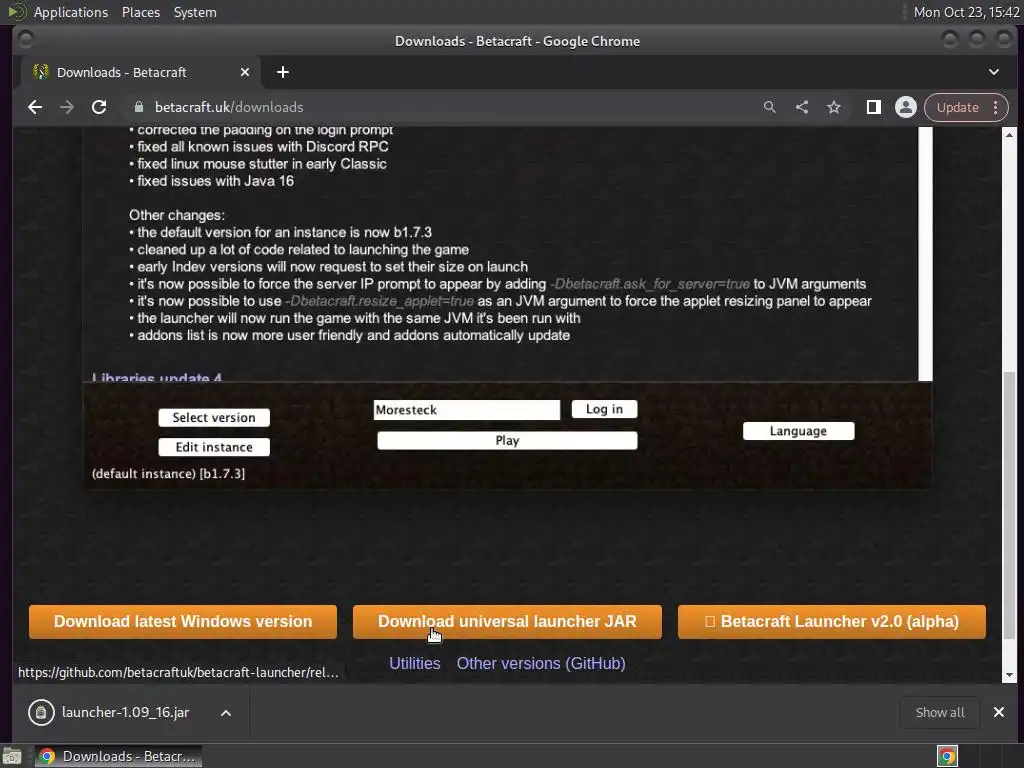
Task: Open the Chrome three-dot menu
Action: [995, 107]
